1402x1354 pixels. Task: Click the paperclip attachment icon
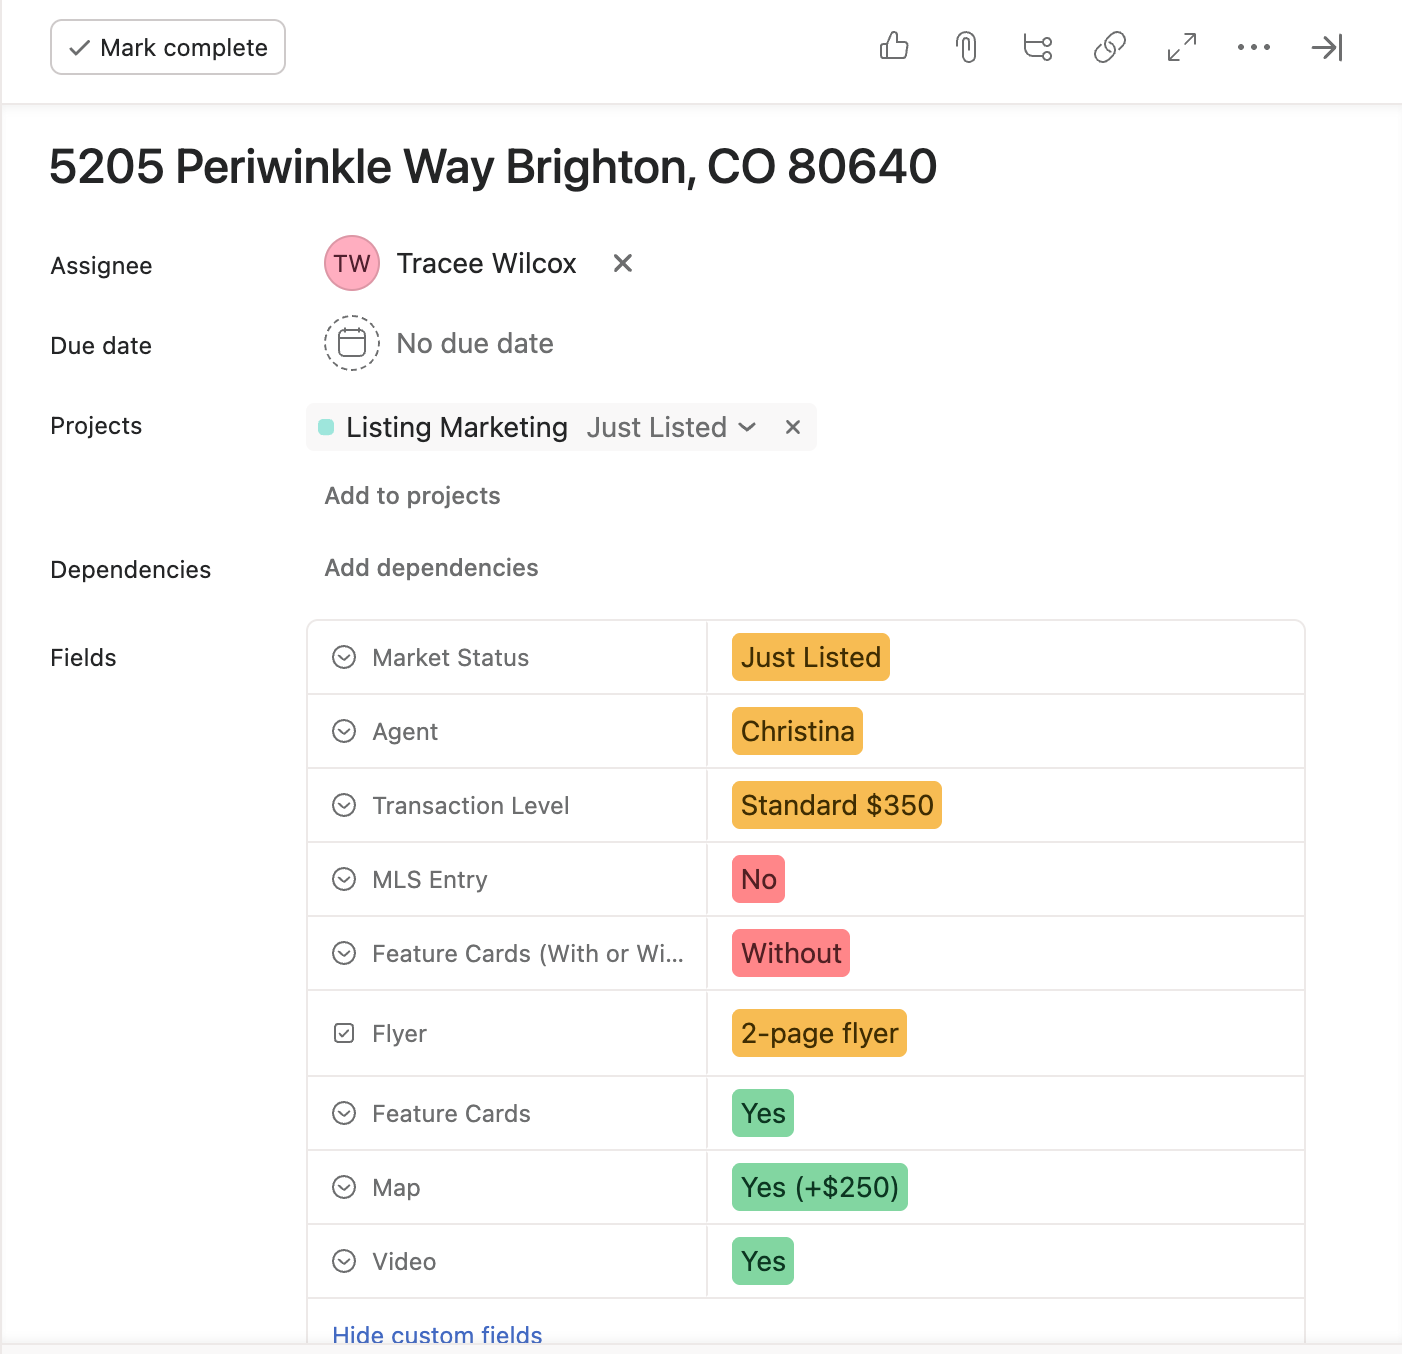click(966, 47)
